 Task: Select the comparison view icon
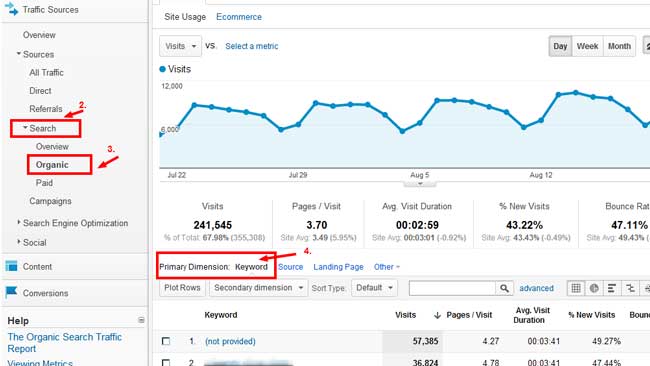click(x=630, y=288)
